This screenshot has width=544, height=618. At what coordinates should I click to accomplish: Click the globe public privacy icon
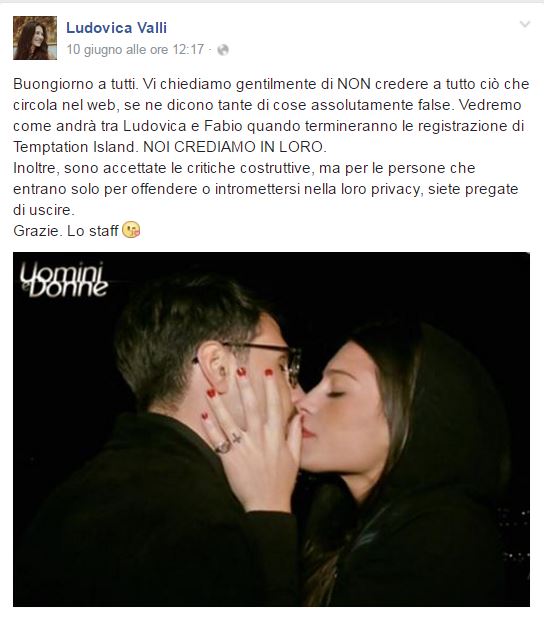(x=223, y=50)
